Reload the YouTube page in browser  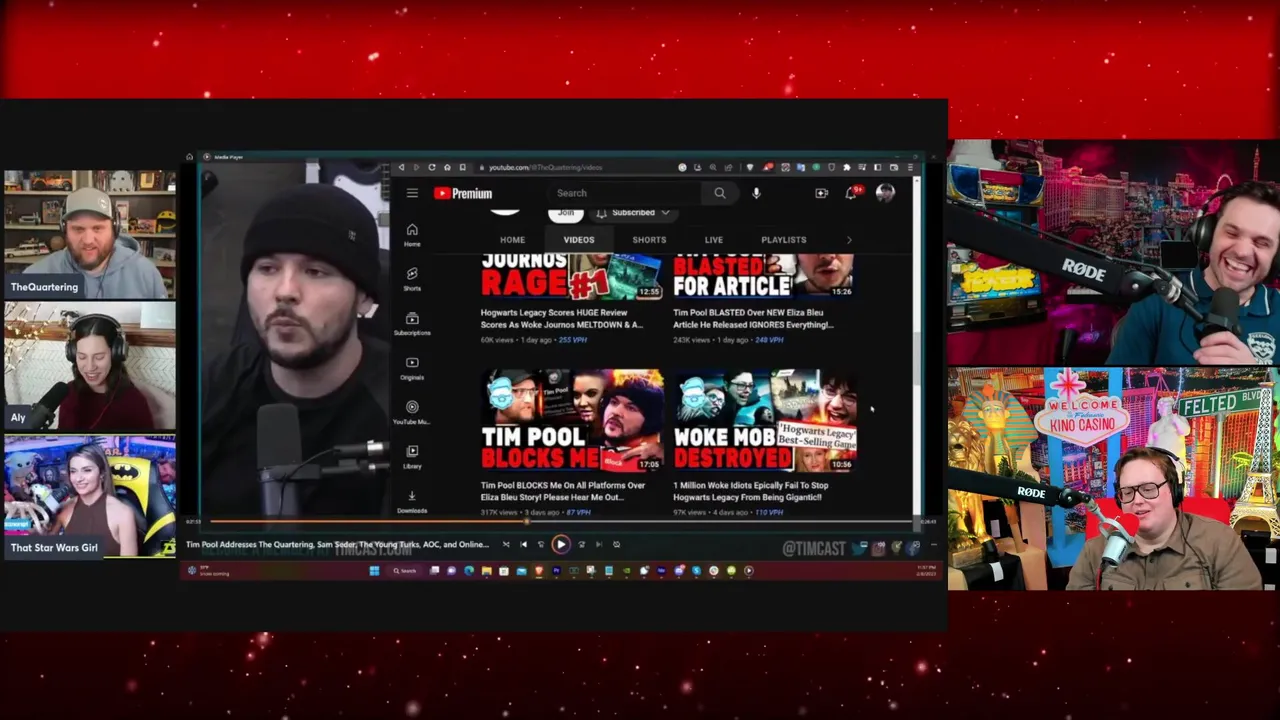point(431,167)
